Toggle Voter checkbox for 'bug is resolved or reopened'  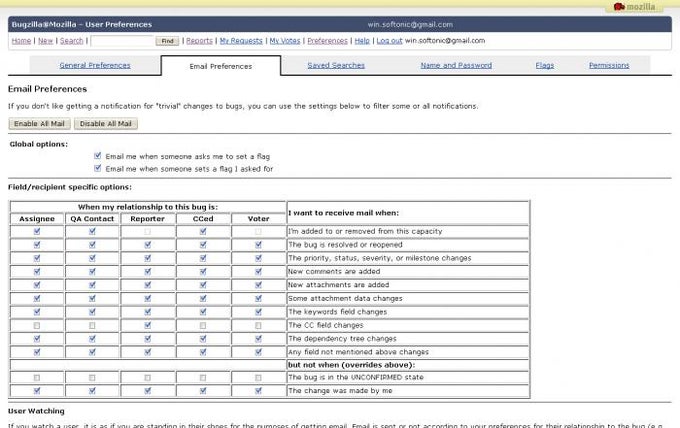[258, 245]
